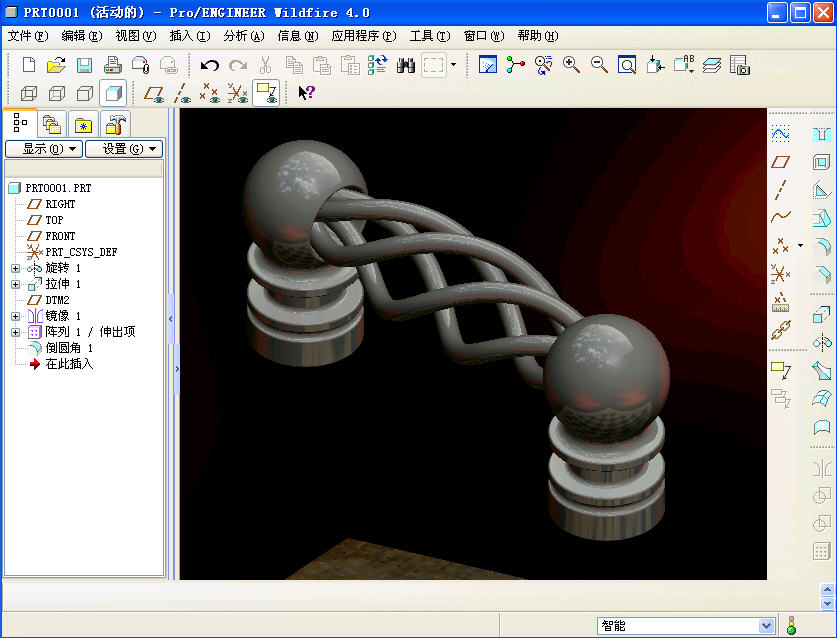The height and width of the screenshot is (638, 837).
Task: Toggle datum axes display
Action: 182,93
